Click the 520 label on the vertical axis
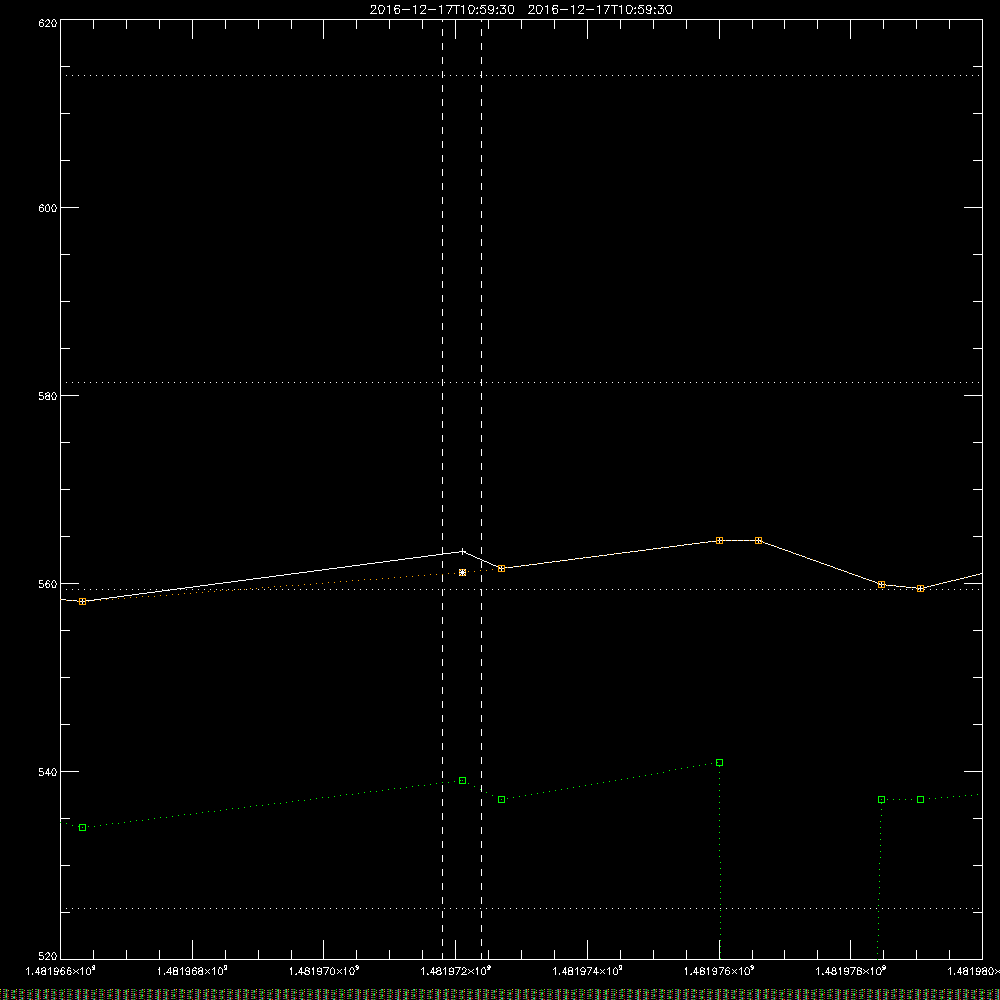This screenshot has width=1000, height=1000. [48, 956]
